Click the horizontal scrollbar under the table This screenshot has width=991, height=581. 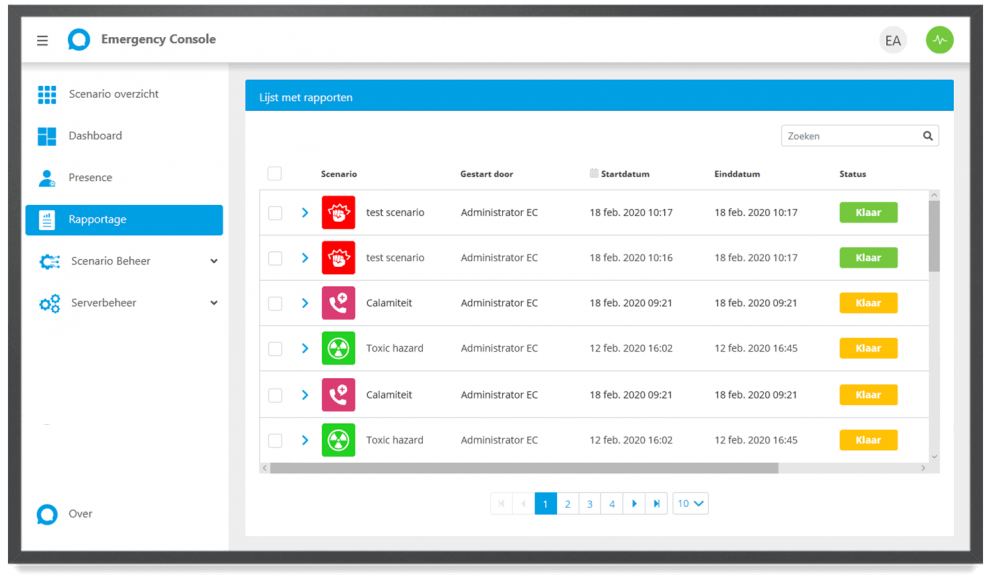(x=524, y=468)
